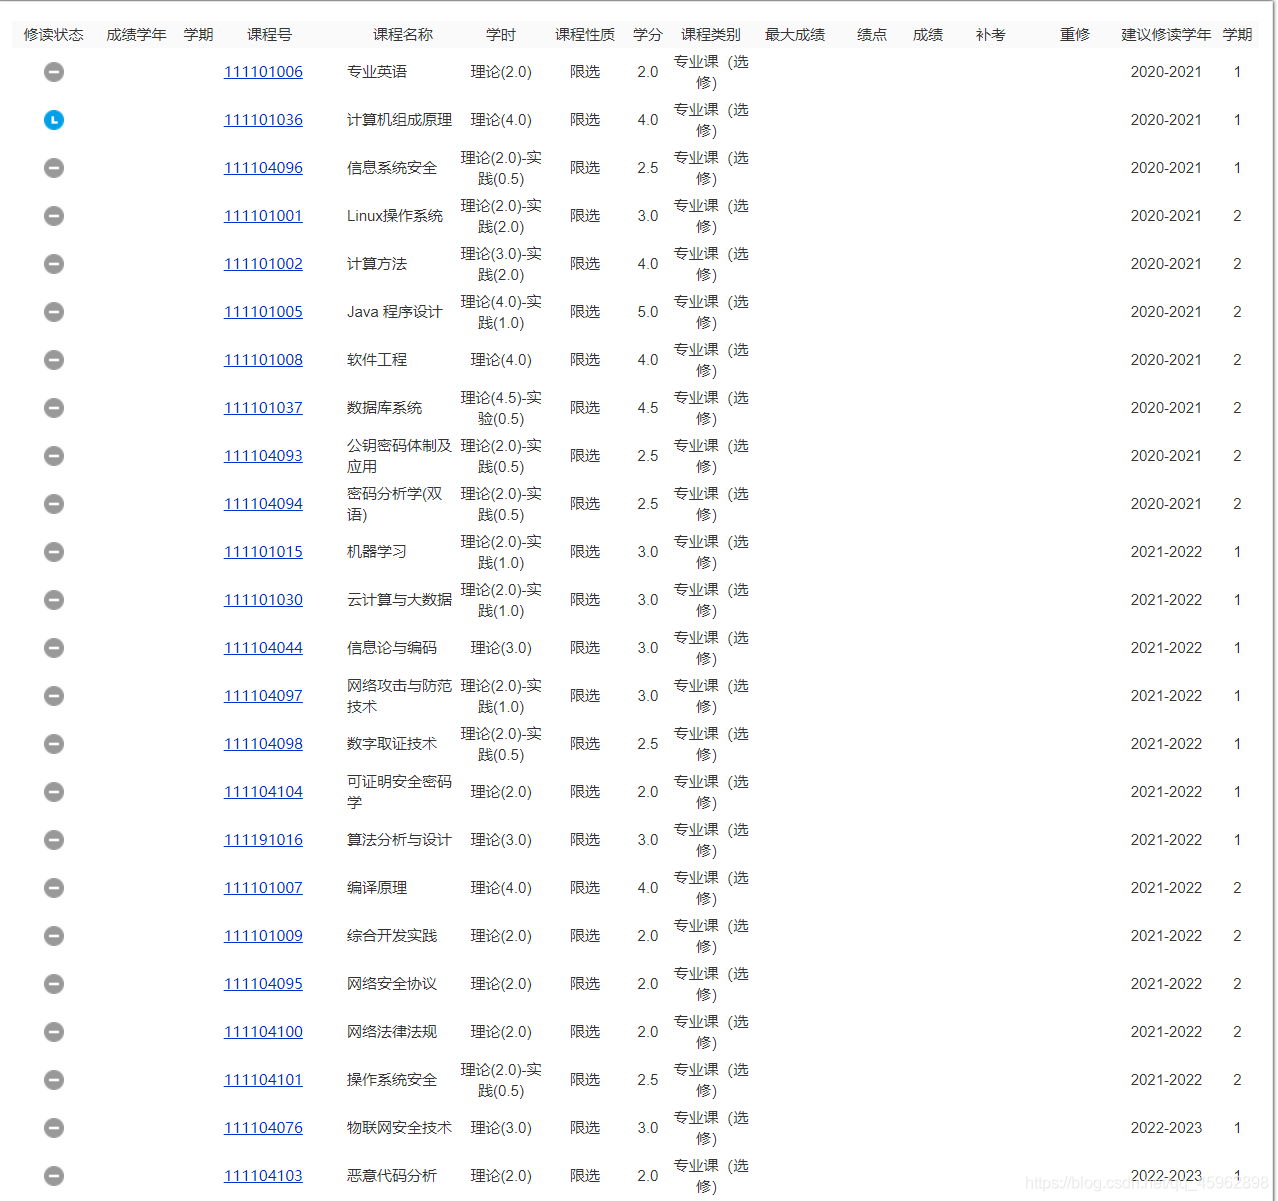
Task: Click the 建议修读学年 column header
Action: coord(1166,35)
